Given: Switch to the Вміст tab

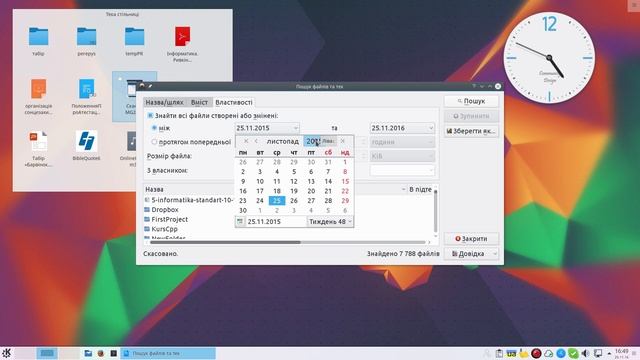Looking at the screenshot, I should coord(199,102).
